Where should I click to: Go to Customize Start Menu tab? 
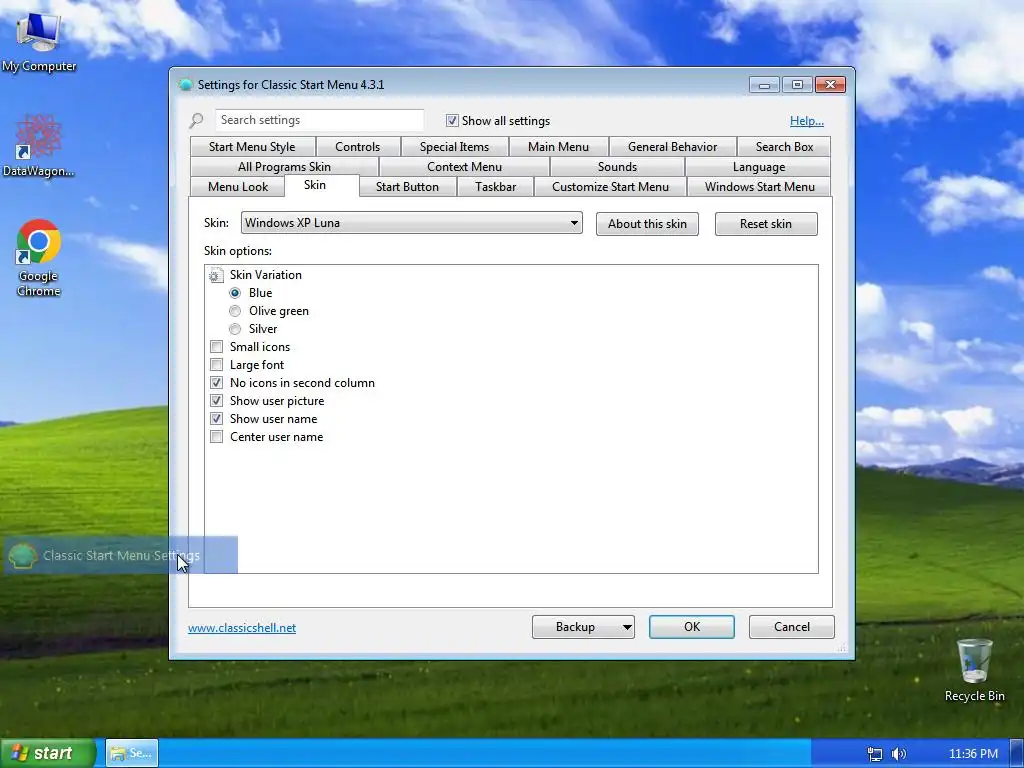(x=611, y=187)
